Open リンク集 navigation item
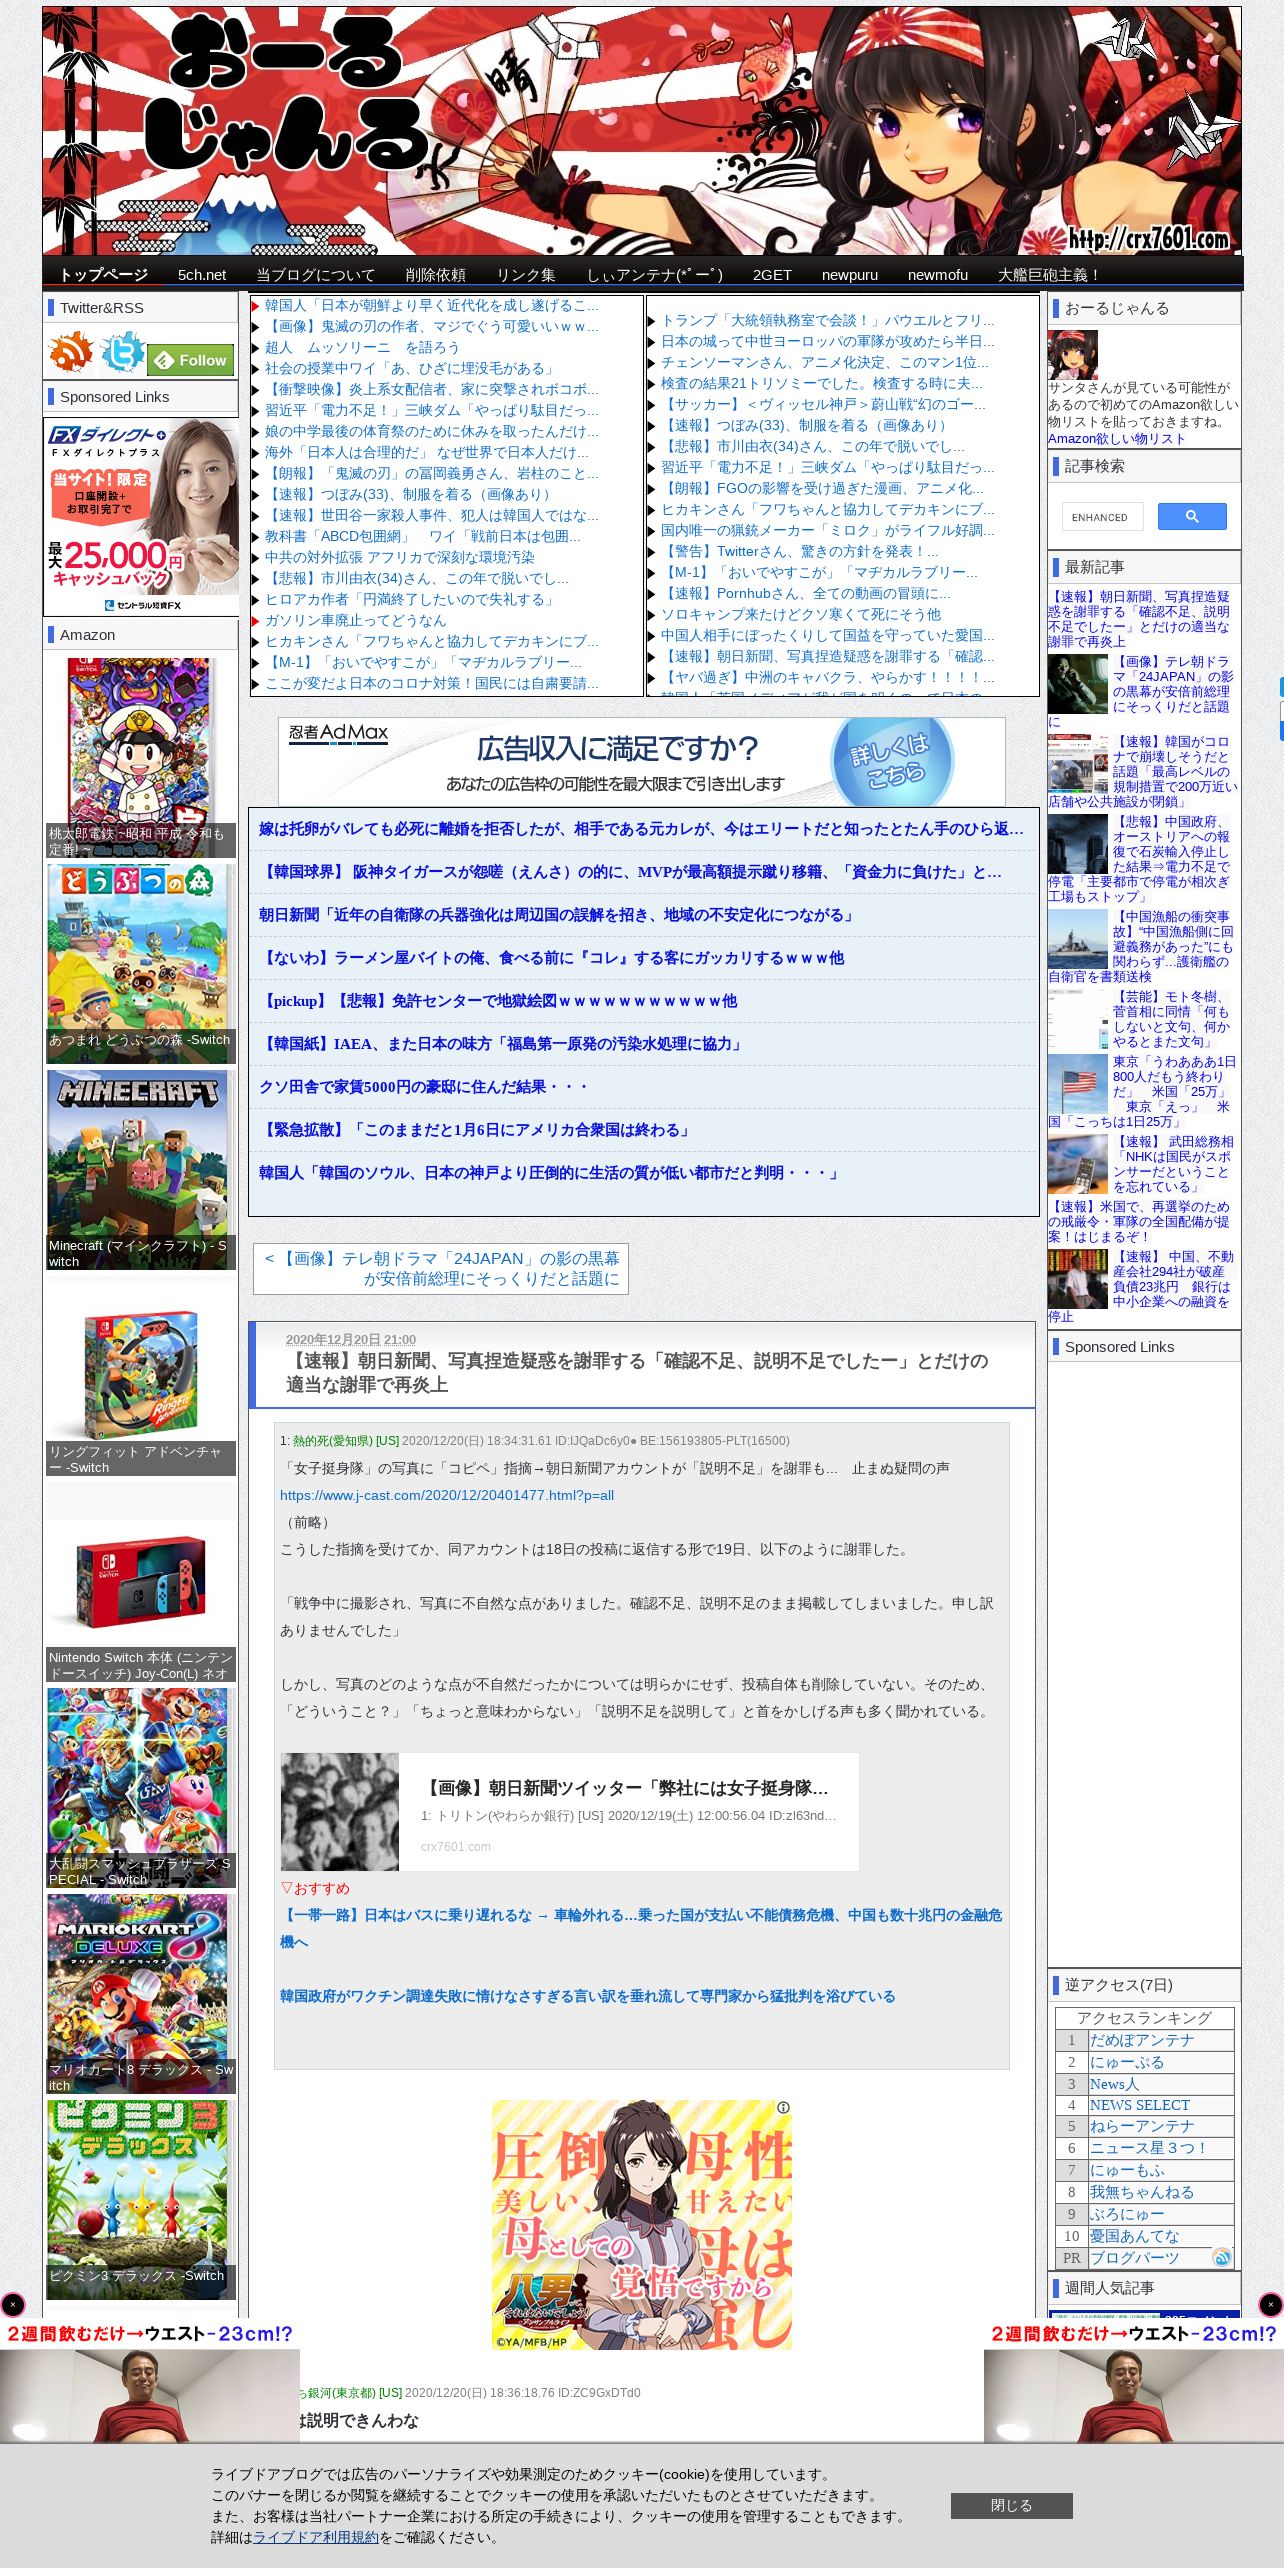Viewport: 1284px width, 2568px height. click(526, 274)
